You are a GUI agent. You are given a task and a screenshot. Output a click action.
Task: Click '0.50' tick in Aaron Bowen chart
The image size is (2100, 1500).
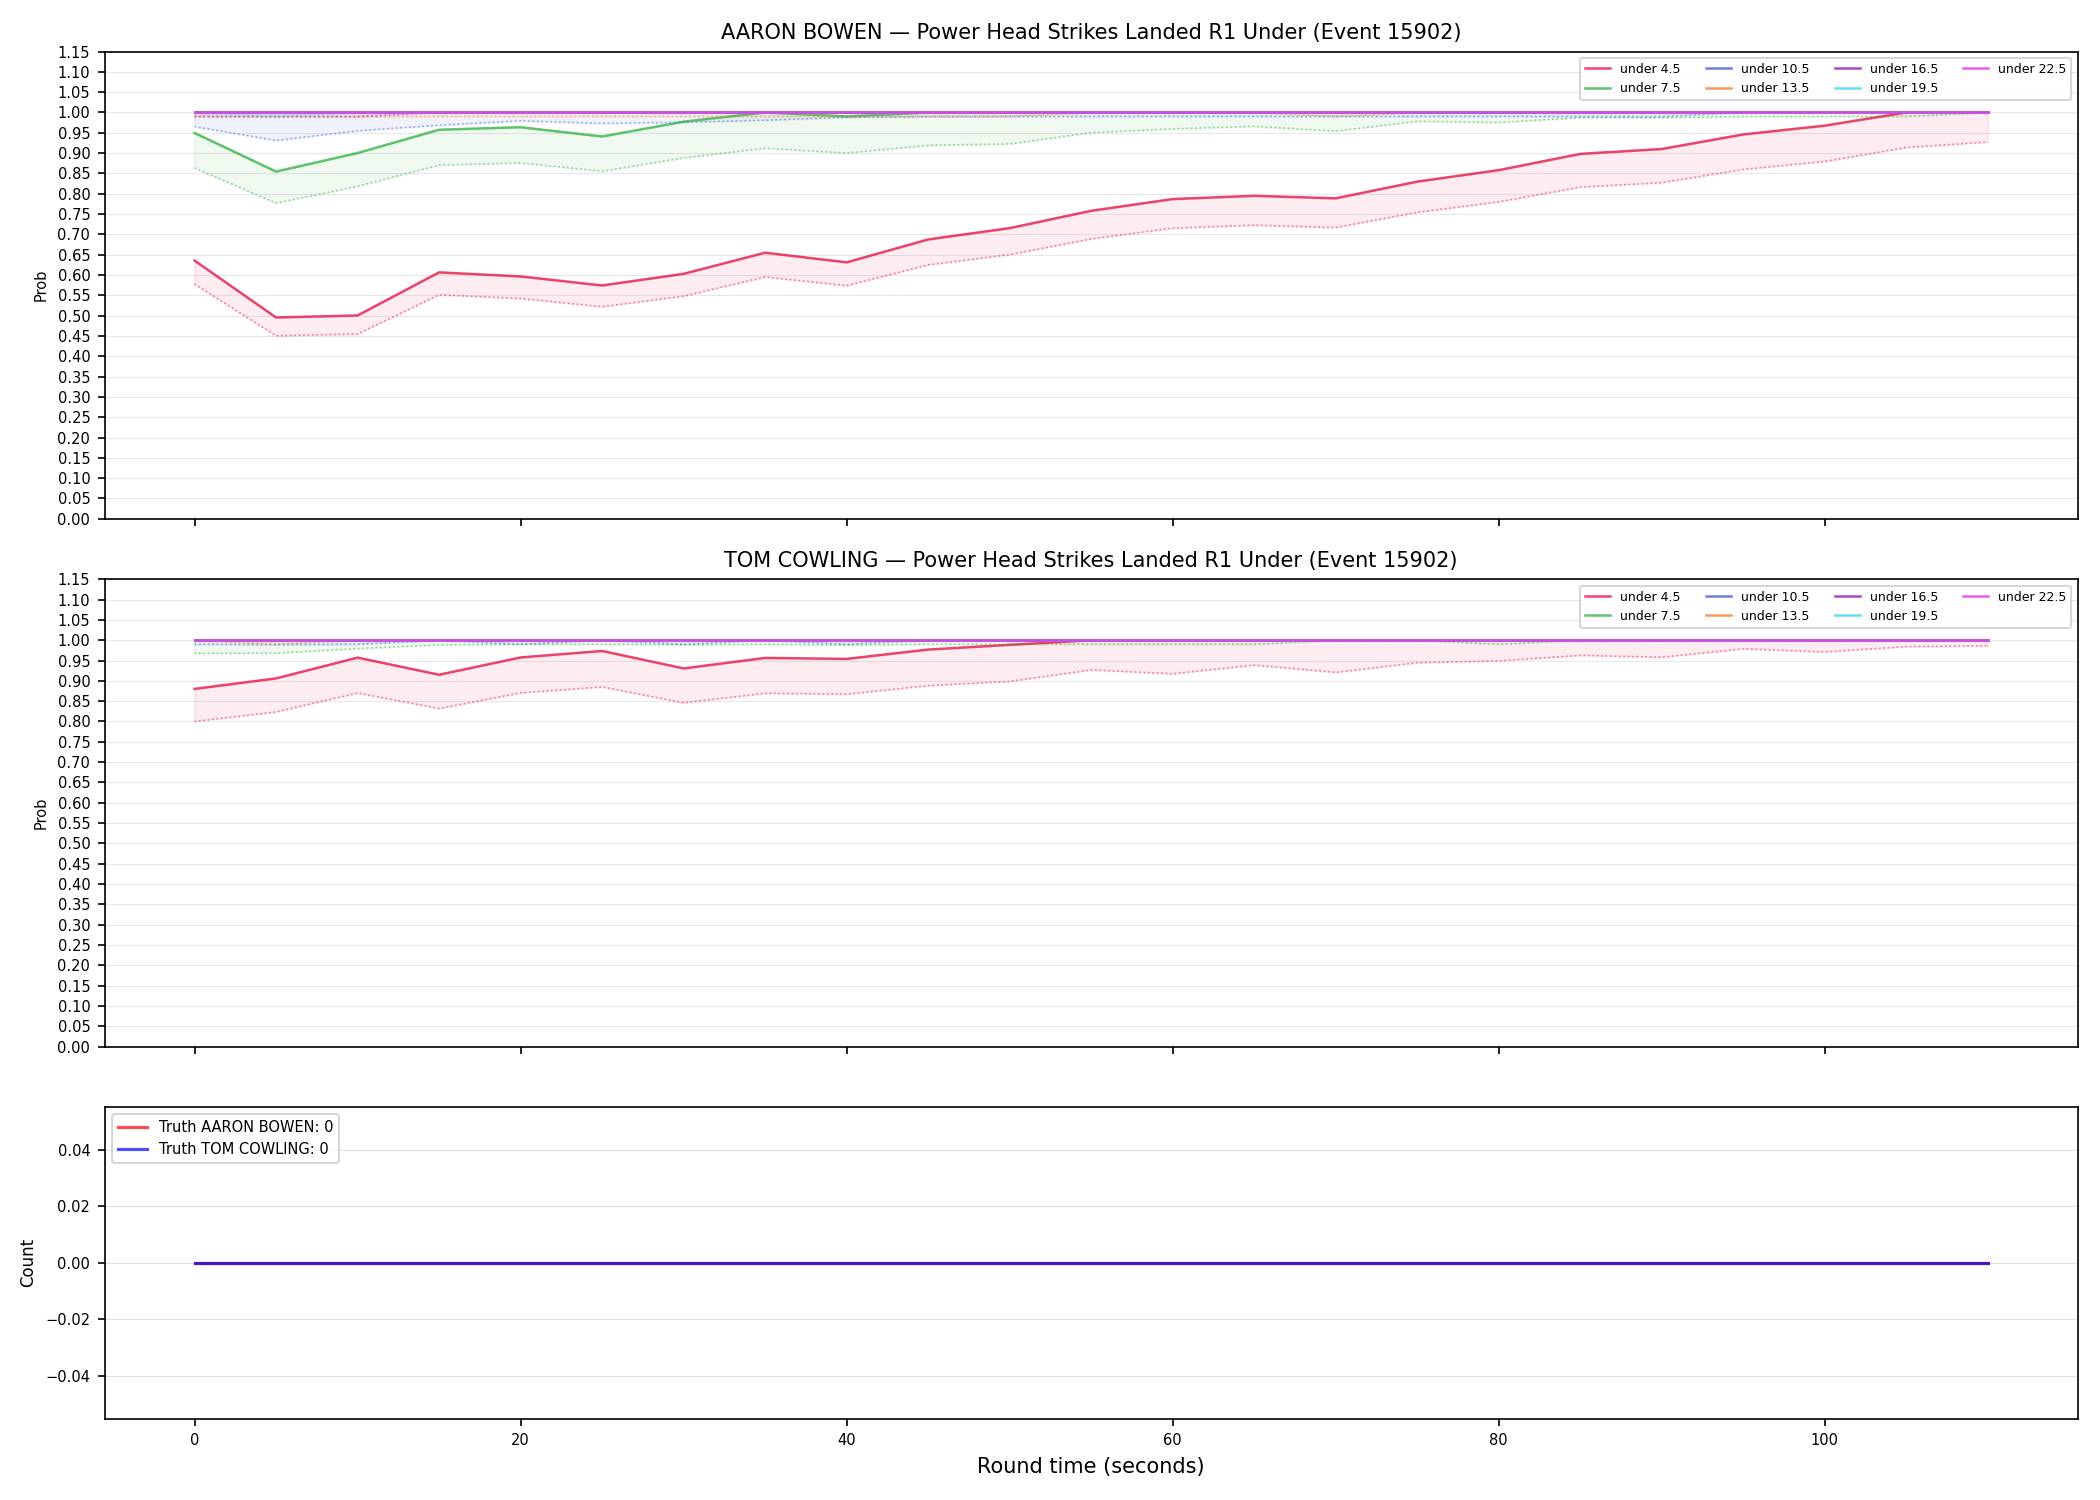click(x=75, y=316)
